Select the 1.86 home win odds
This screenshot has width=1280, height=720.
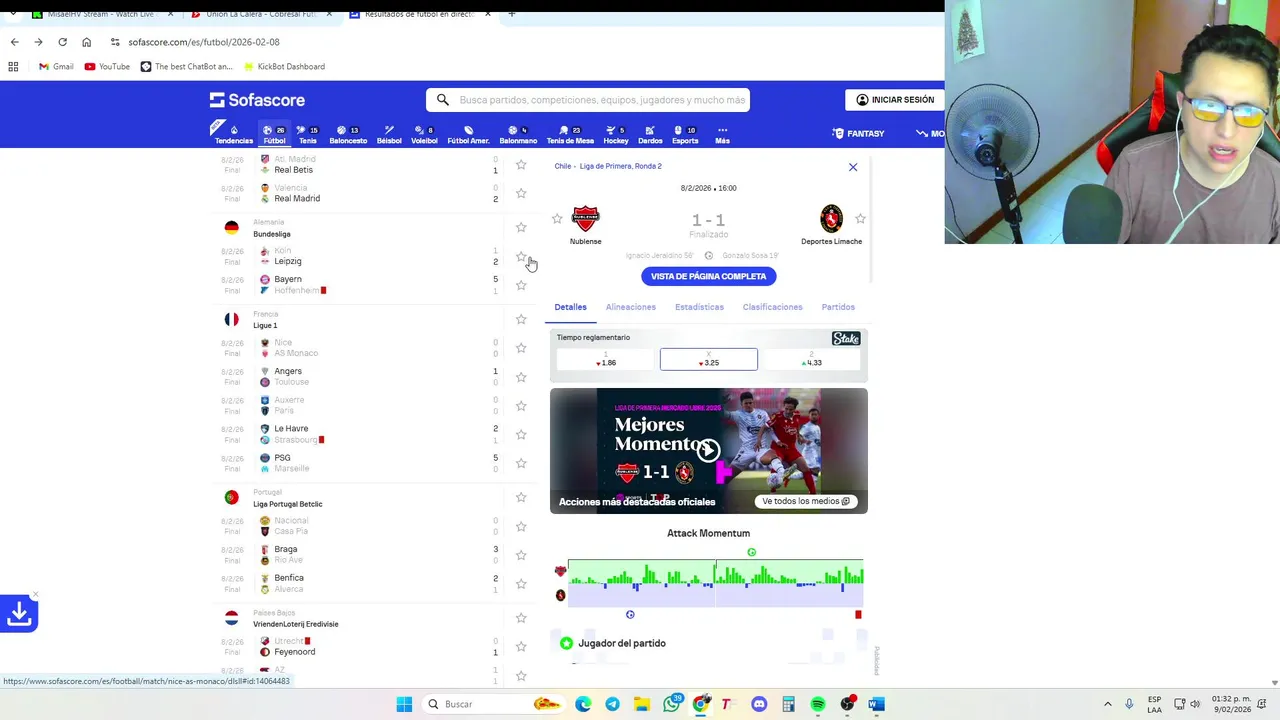[x=605, y=359]
